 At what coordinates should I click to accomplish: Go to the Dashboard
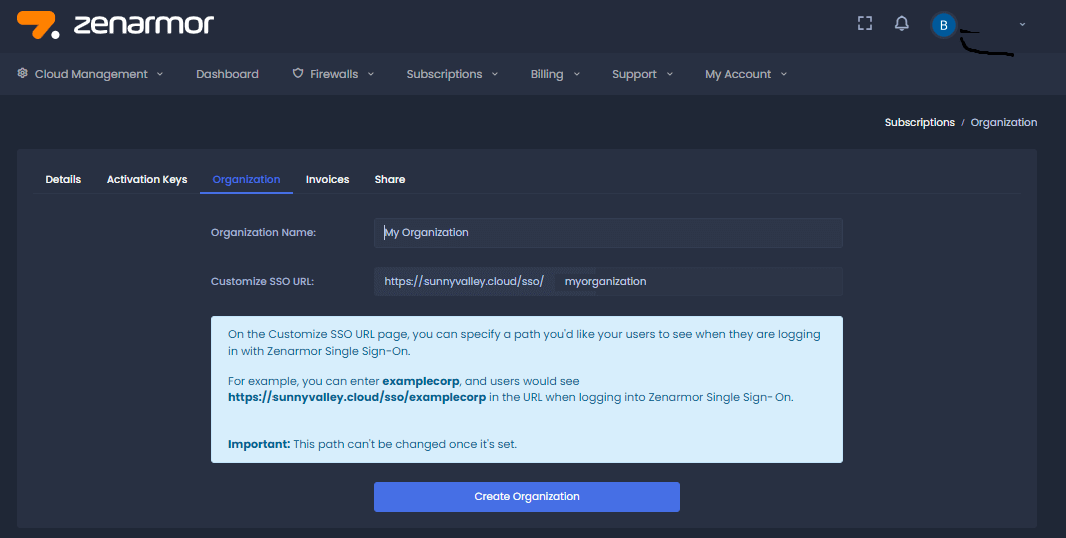(227, 74)
